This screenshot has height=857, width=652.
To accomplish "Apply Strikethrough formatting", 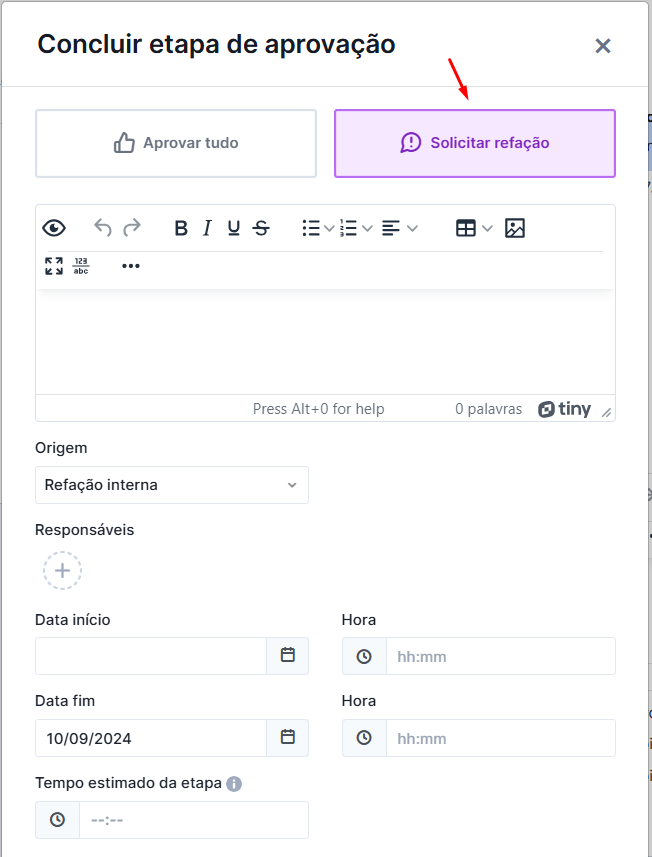I will pyautogui.click(x=261, y=228).
